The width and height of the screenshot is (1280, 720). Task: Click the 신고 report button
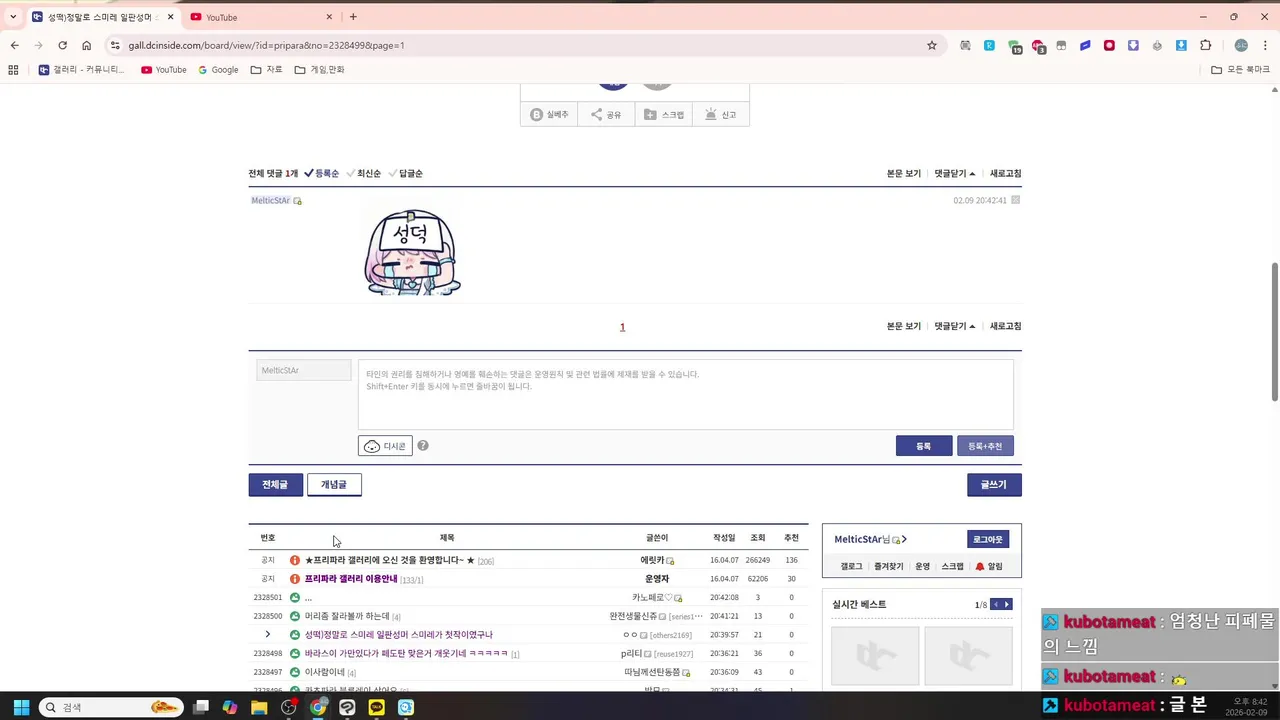[721, 115]
